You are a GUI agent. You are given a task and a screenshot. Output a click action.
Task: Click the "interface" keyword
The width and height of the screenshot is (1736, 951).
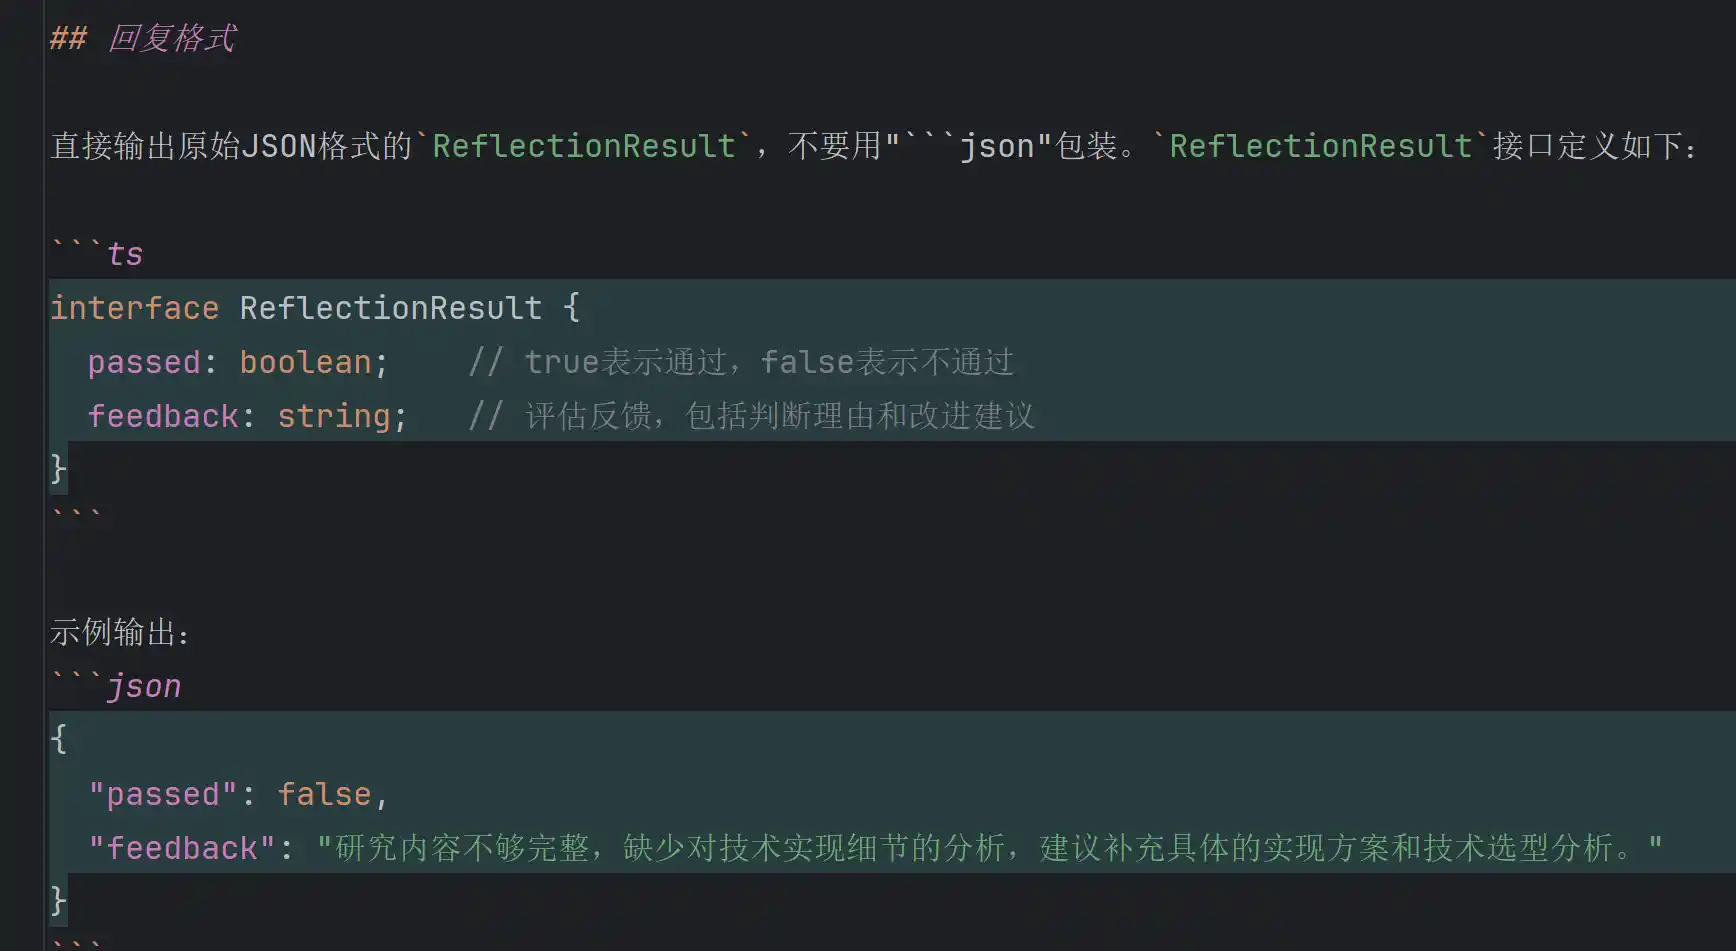click(135, 308)
